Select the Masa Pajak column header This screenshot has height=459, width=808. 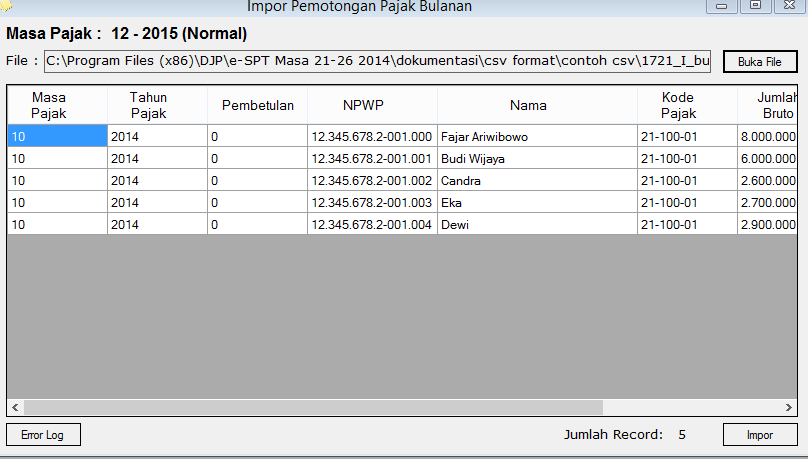(57, 105)
